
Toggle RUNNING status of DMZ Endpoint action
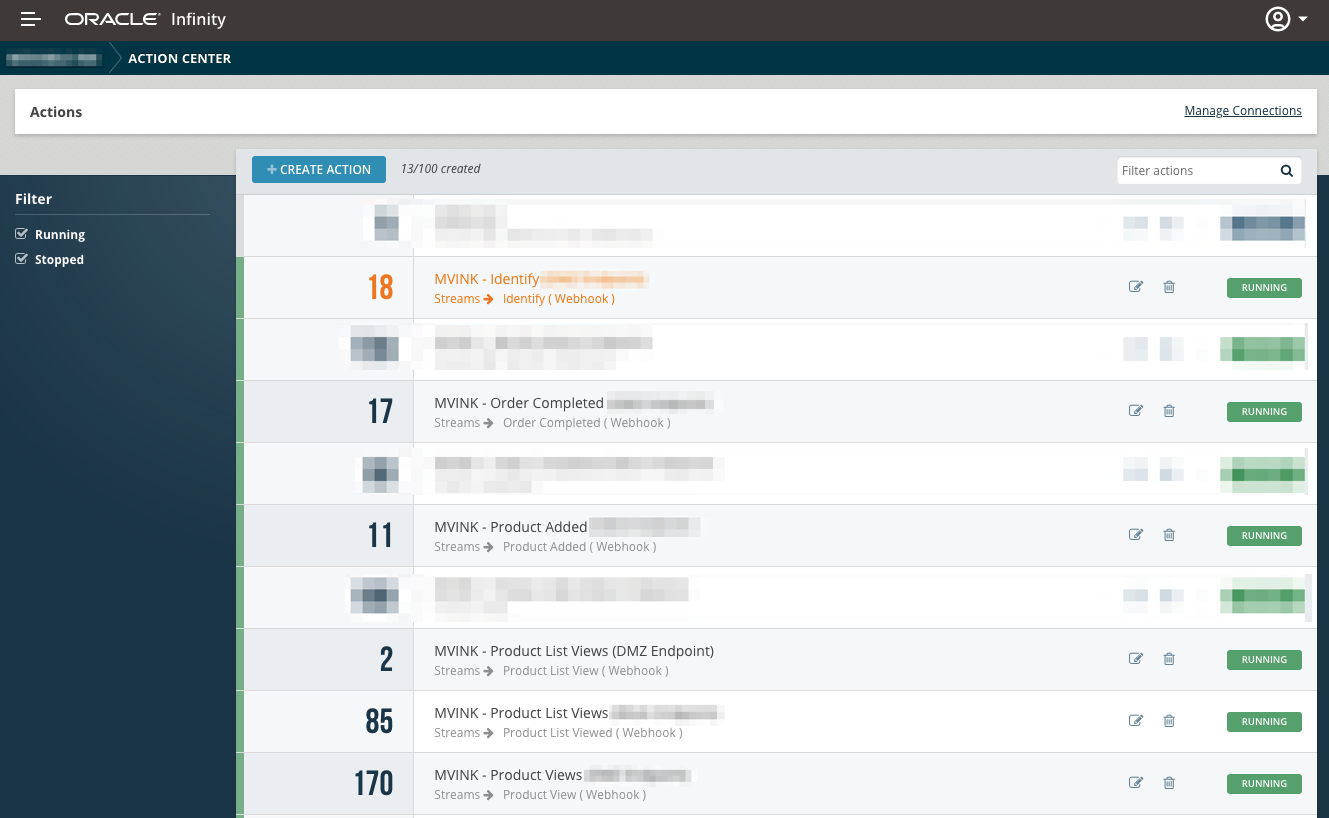pyautogui.click(x=1264, y=660)
